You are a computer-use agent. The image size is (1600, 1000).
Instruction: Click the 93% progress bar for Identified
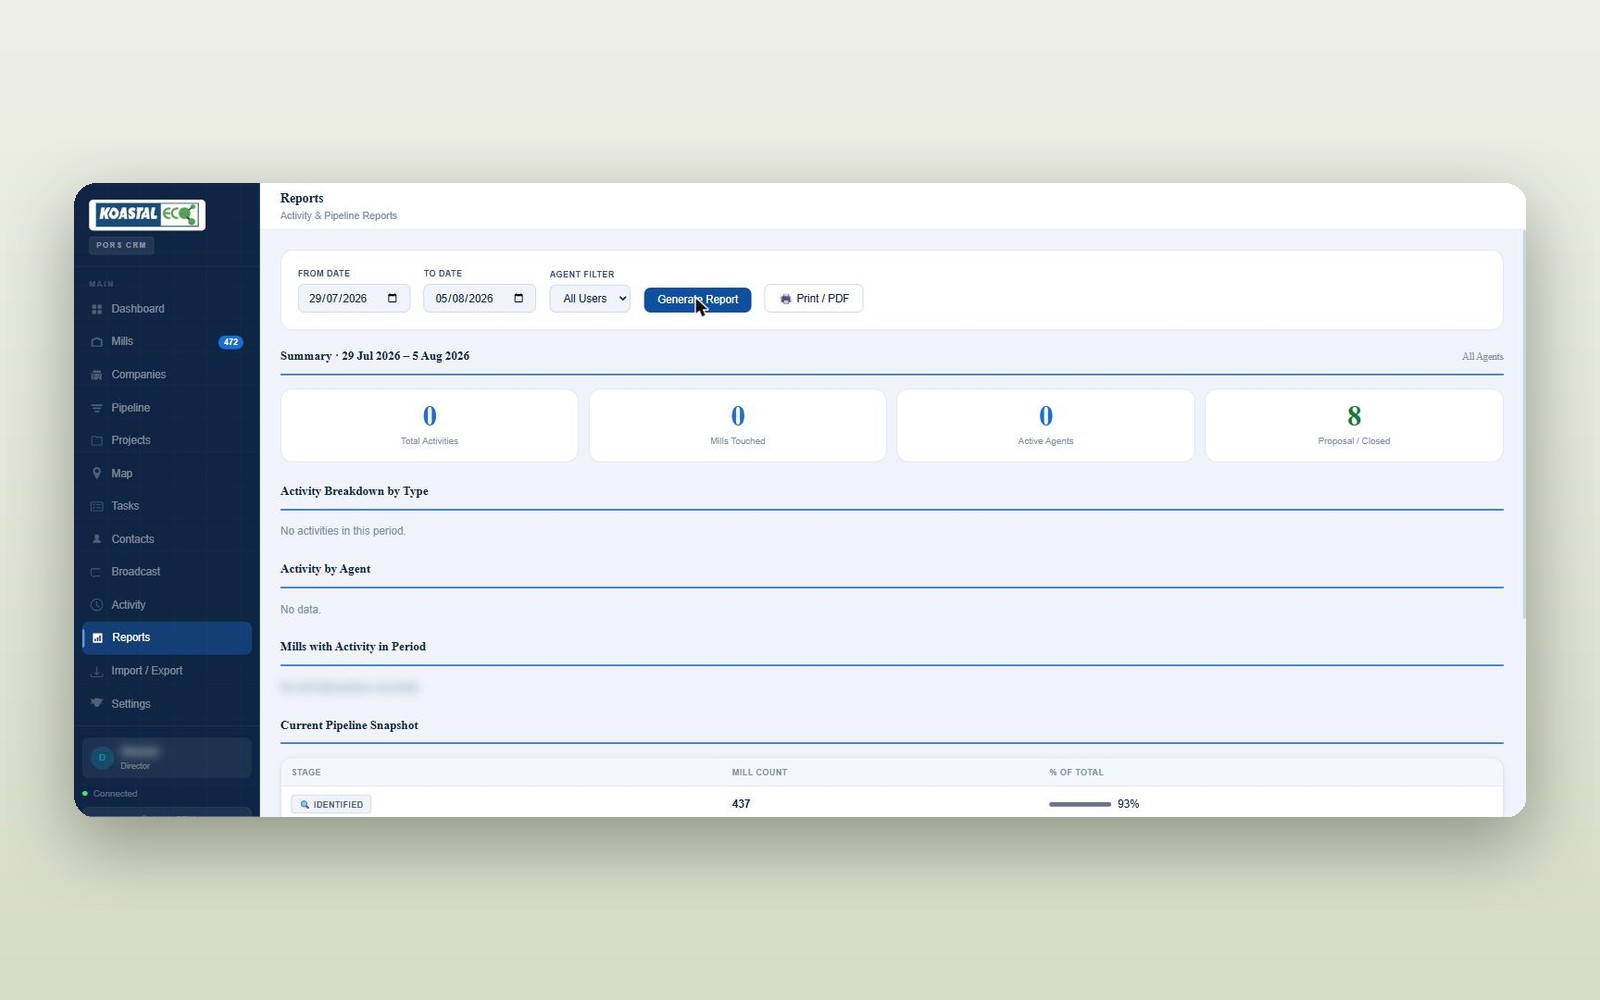tap(1080, 804)
